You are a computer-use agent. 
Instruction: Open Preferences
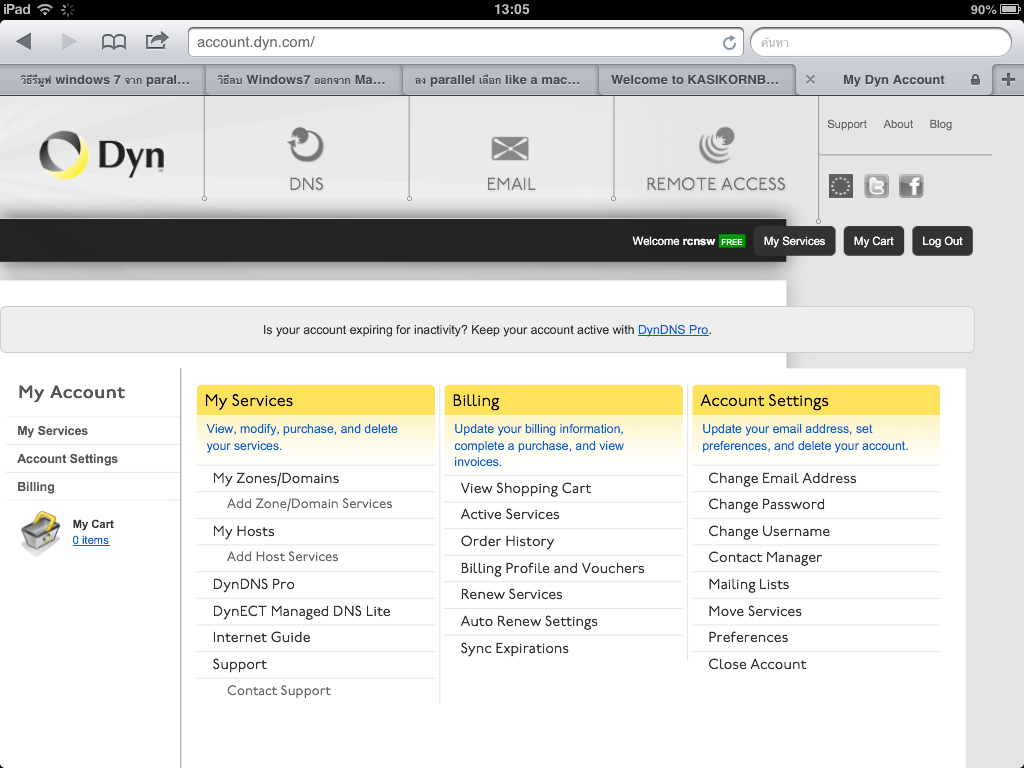tap(748, 637)
